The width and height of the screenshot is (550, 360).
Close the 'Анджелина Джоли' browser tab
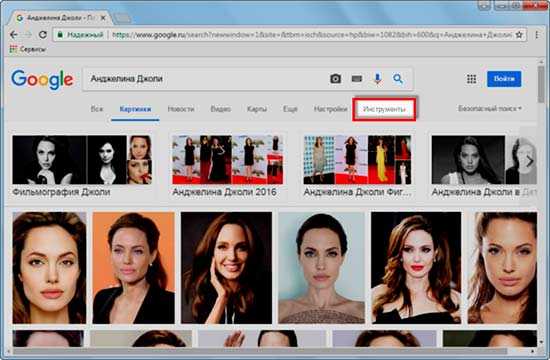coord(103,18)
